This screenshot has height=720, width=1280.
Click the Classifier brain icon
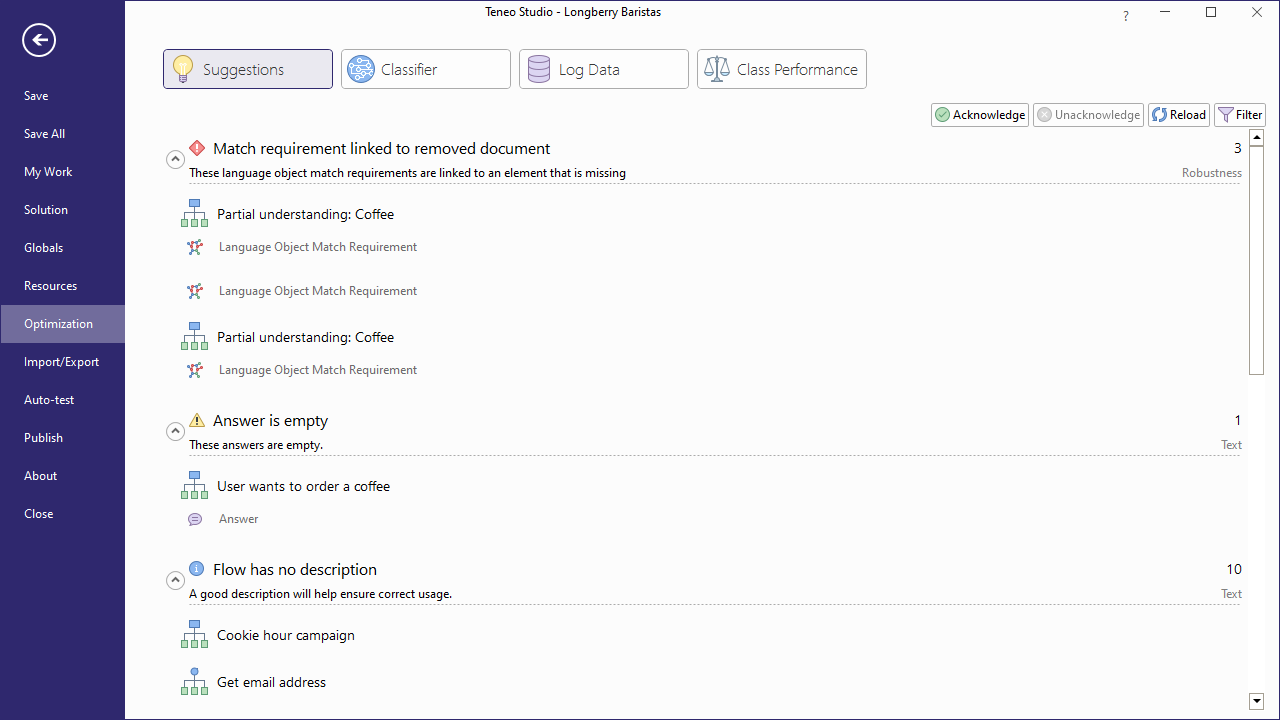[x=361, y=69]
